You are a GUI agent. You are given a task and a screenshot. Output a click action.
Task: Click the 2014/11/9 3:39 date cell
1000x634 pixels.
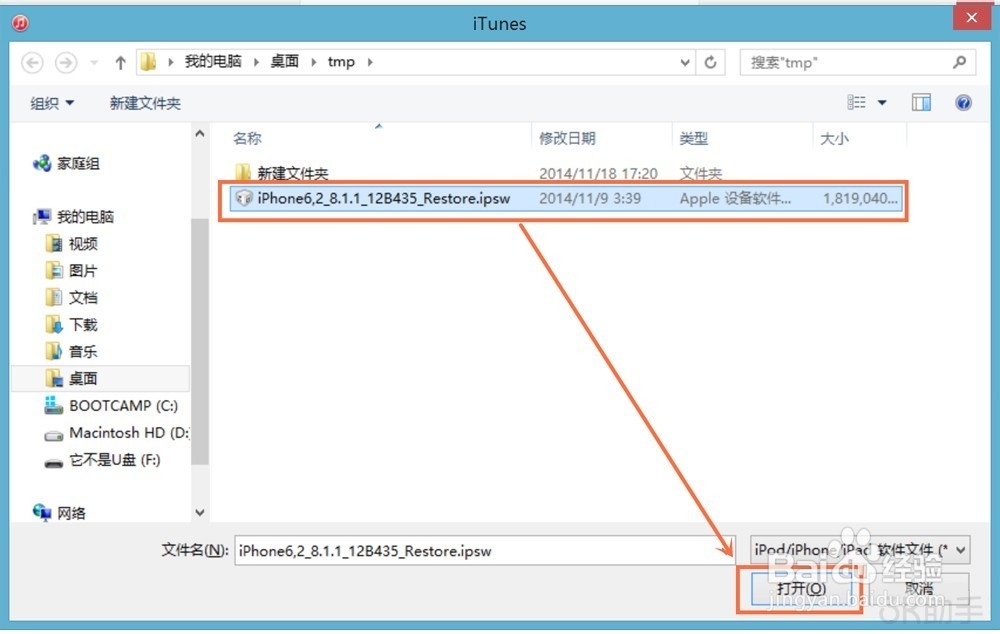pyautogui.click(x=590, y=198)
